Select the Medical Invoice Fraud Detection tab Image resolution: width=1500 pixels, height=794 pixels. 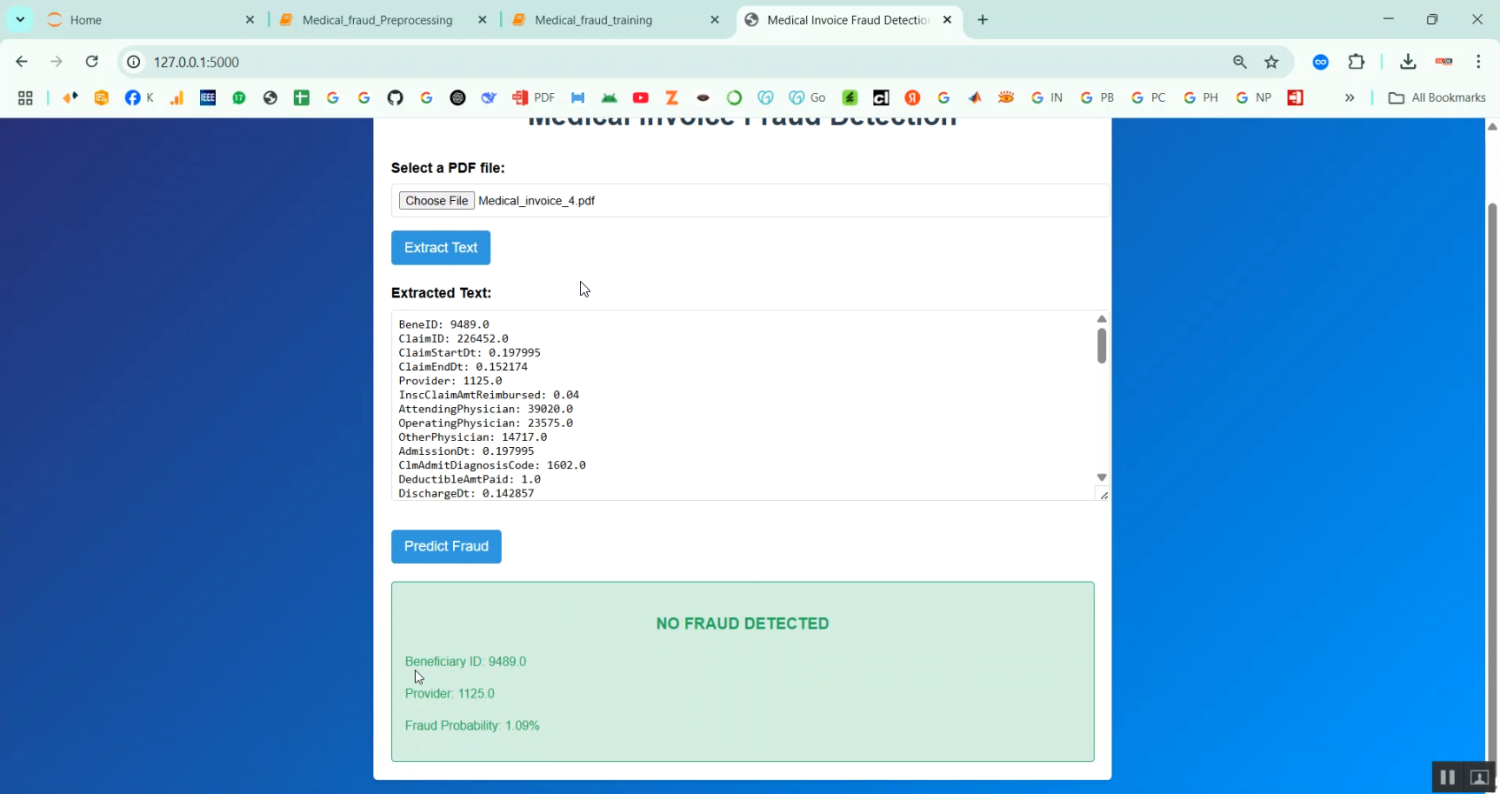tap(849, 20)
